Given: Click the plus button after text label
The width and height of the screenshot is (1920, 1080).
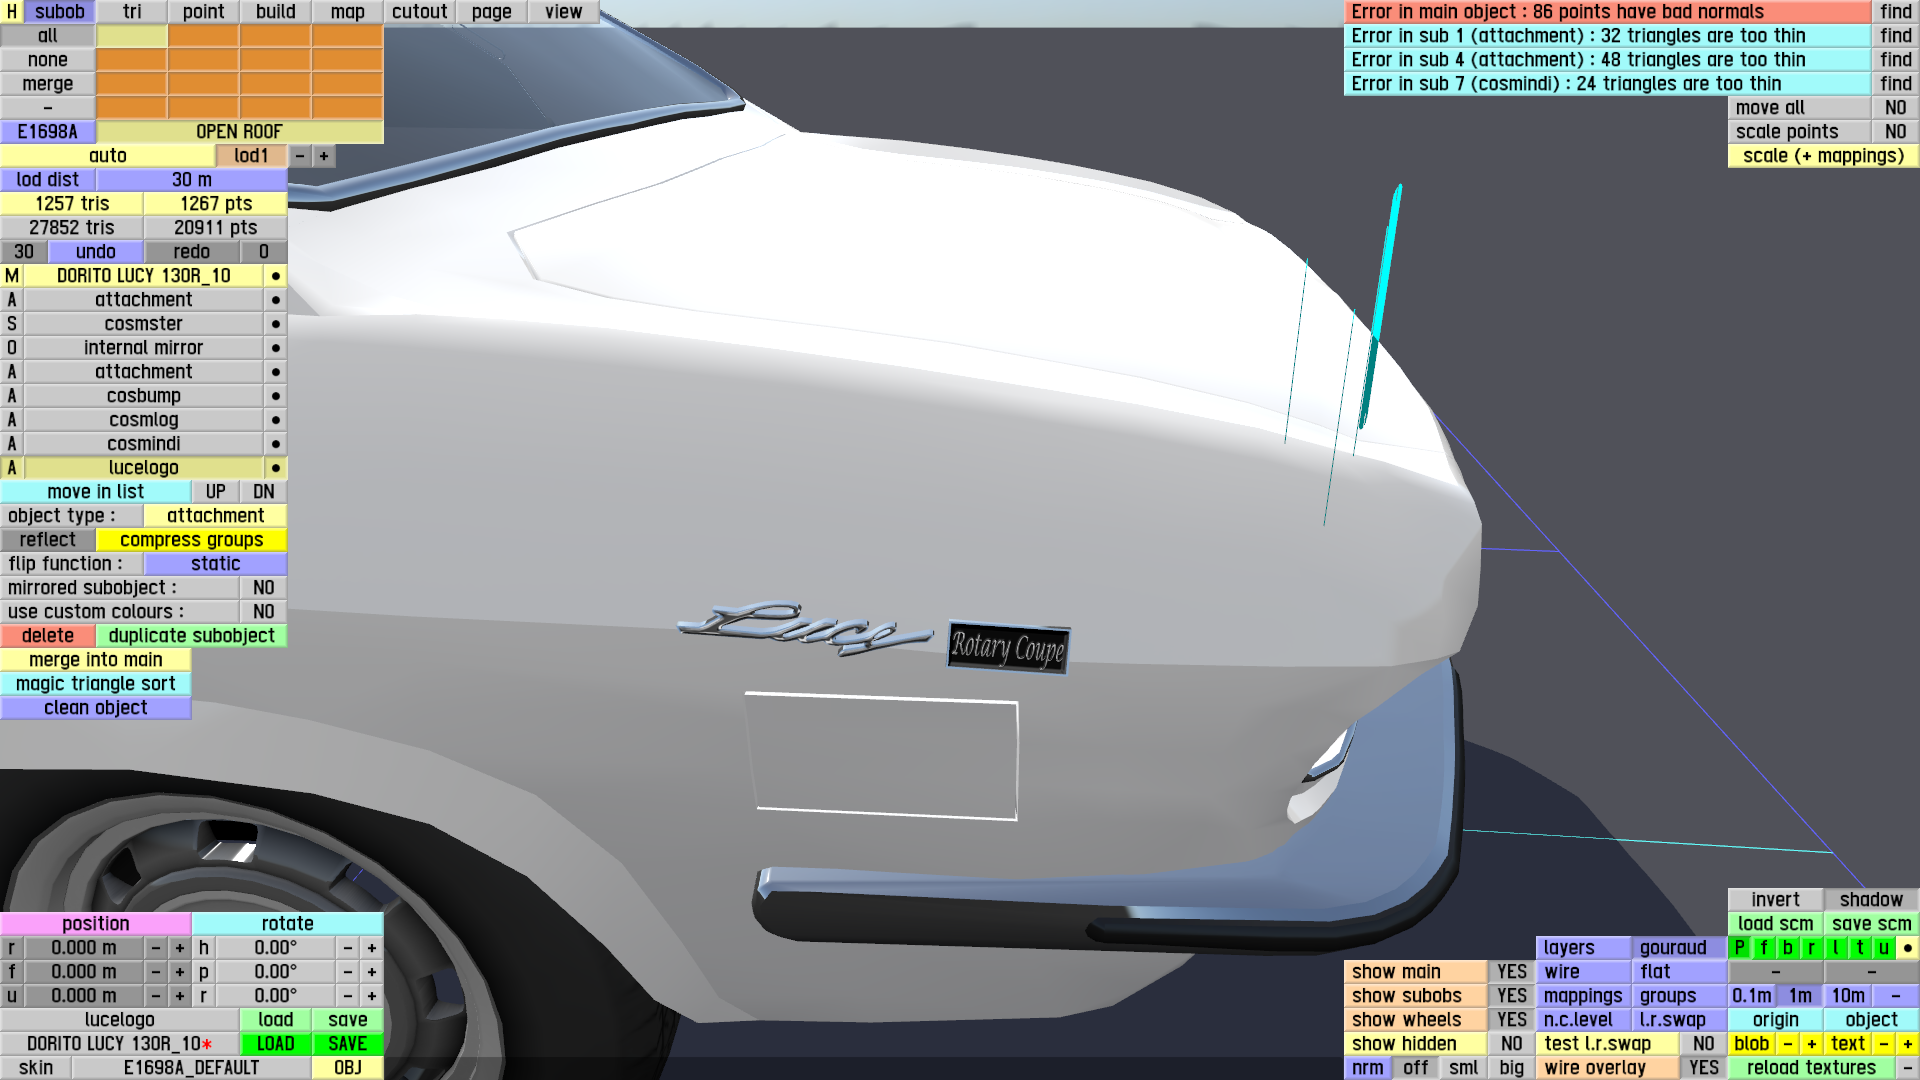Looking at the screenshot, I should (x=1907, y=1044).
